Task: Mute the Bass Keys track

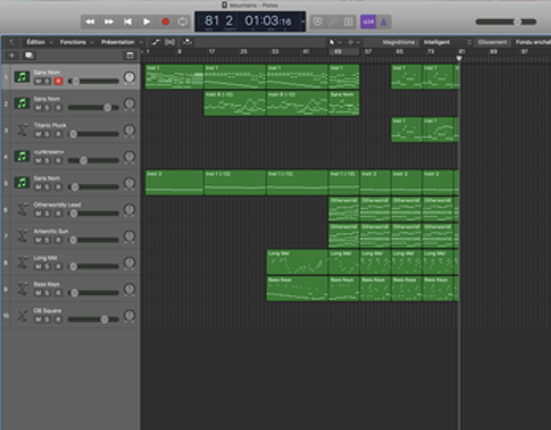Action: click(x=38, y=293)
